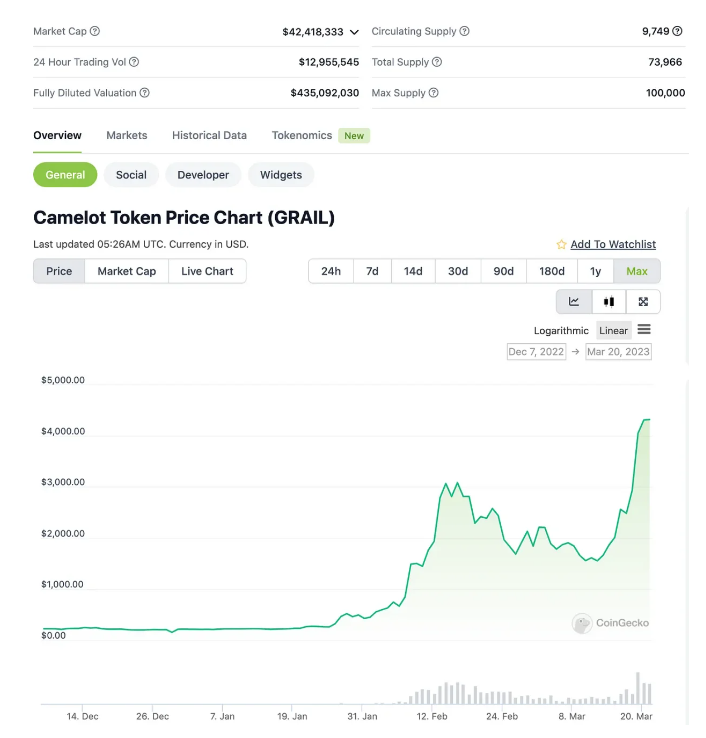Select the Social pill tab

tap(131, 175)
